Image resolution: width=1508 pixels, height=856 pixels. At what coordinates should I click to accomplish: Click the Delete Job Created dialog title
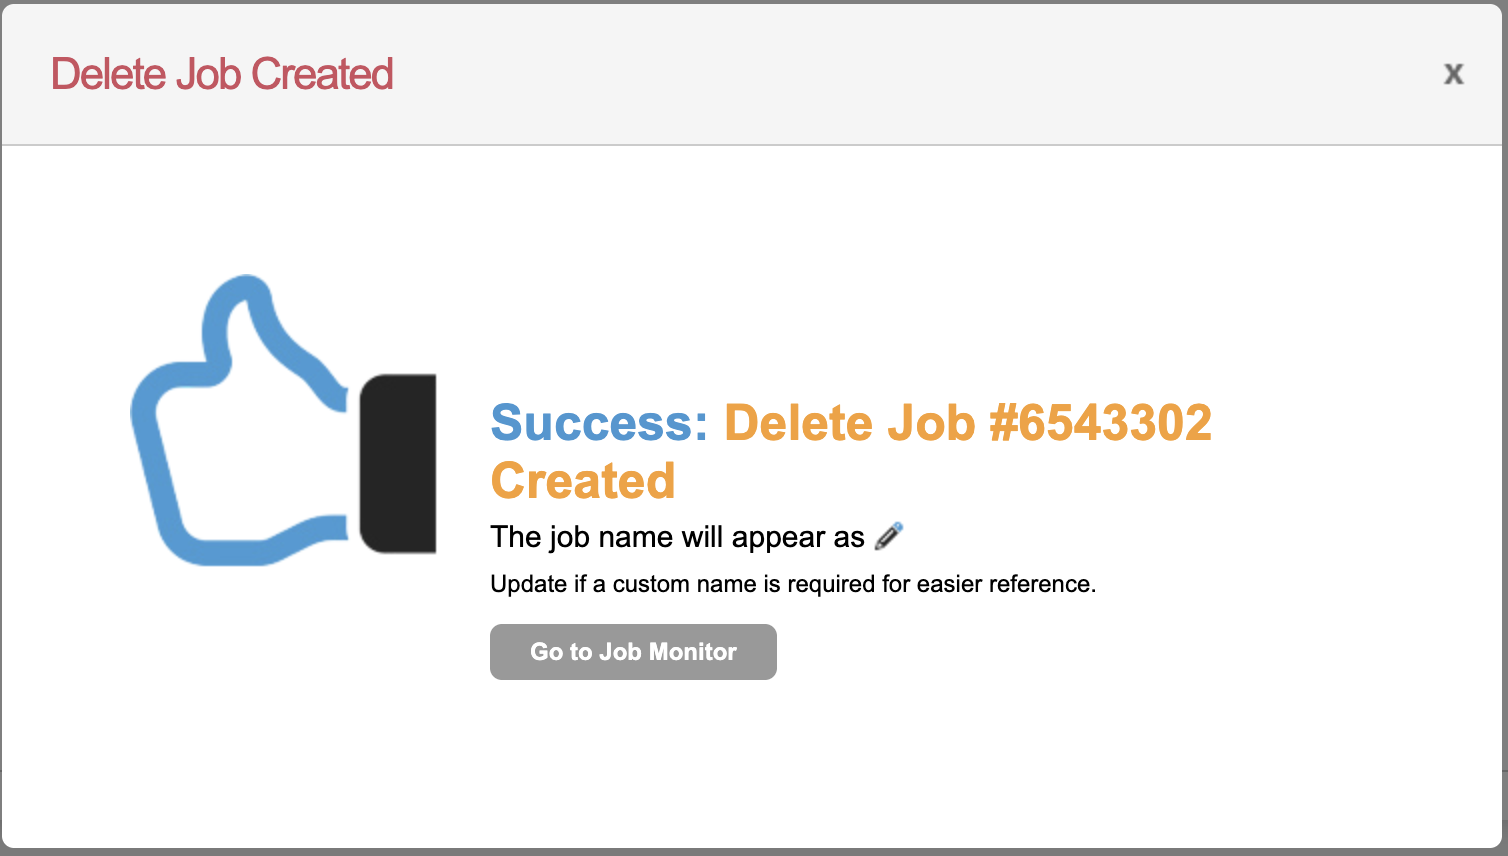[x=222, y=74]
